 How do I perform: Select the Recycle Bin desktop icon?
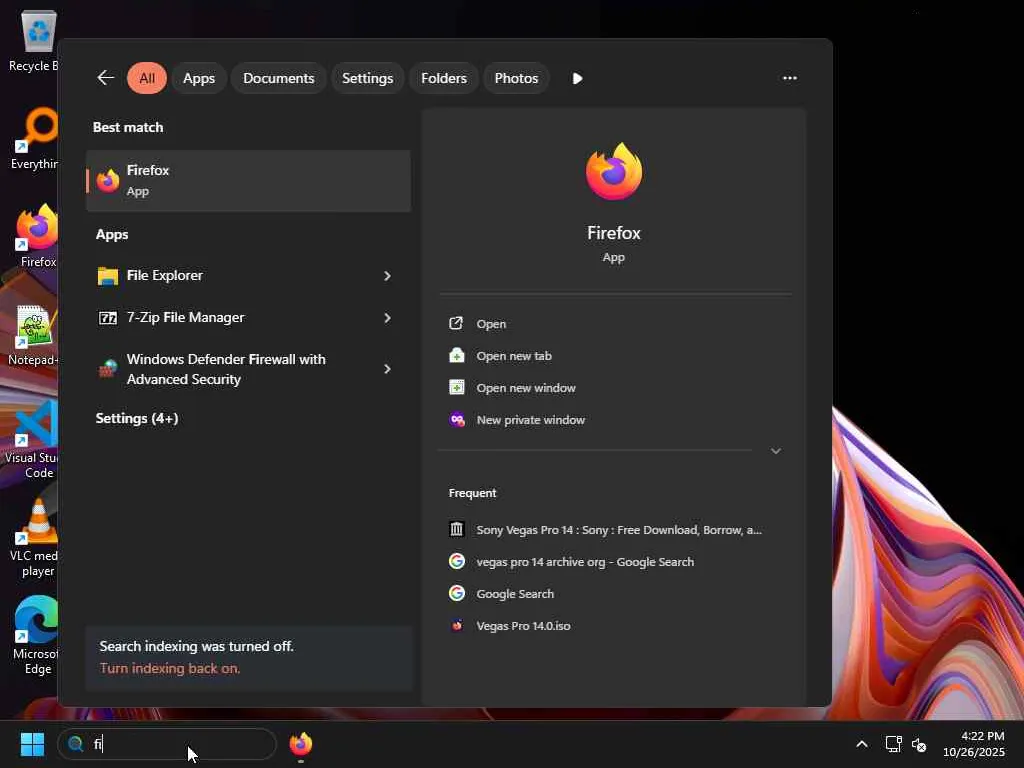coord(34,40)
